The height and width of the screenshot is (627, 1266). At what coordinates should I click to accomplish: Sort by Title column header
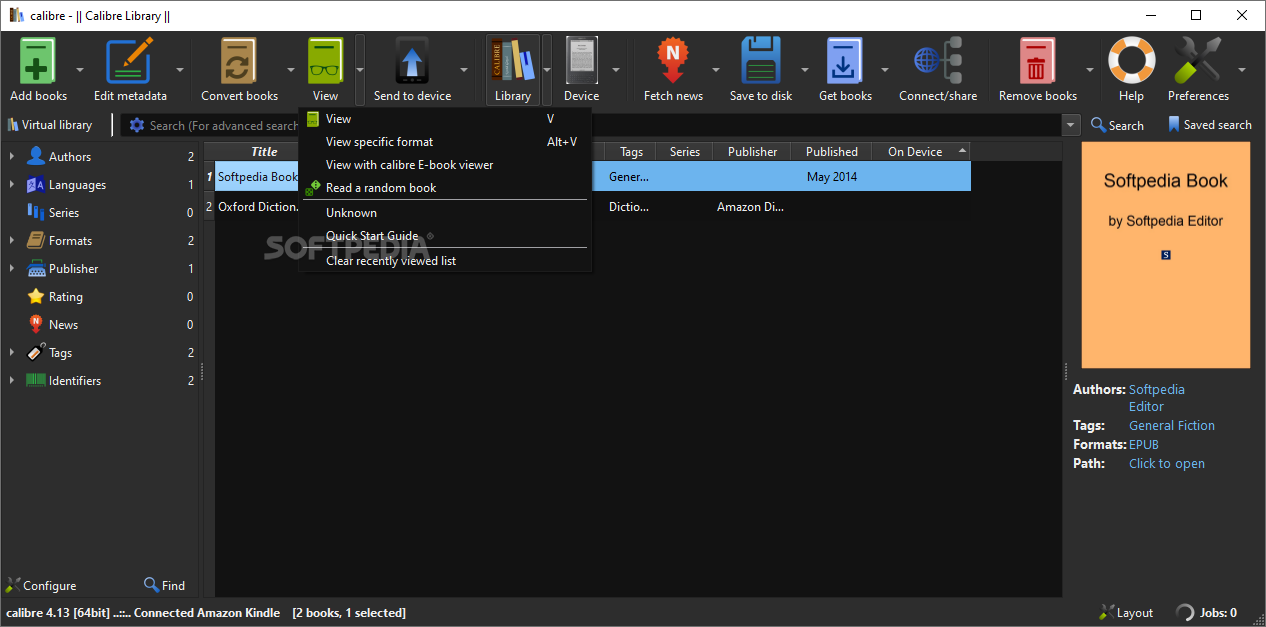[264, 152]
